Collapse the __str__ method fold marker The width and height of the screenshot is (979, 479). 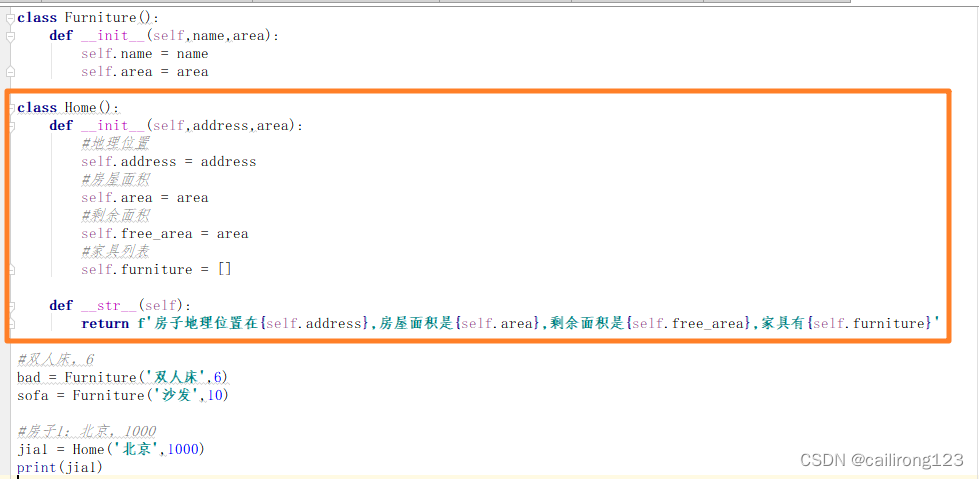(x=10, y=305)
